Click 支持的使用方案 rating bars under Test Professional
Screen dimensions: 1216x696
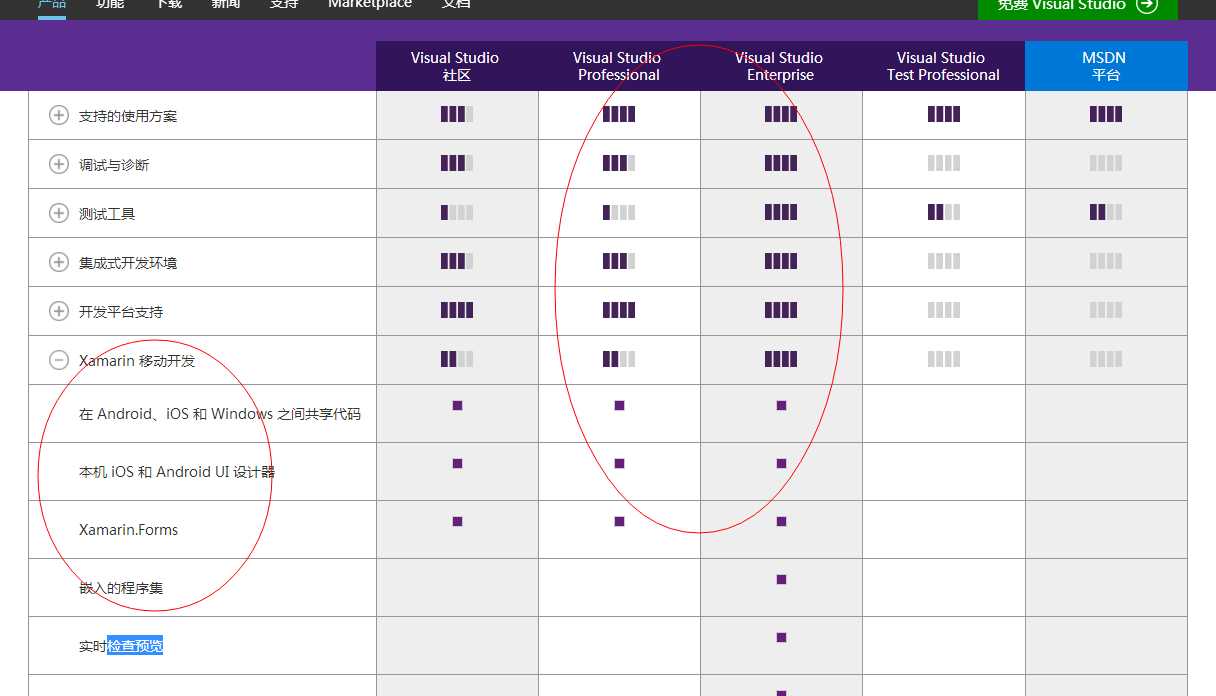[943, 114]
